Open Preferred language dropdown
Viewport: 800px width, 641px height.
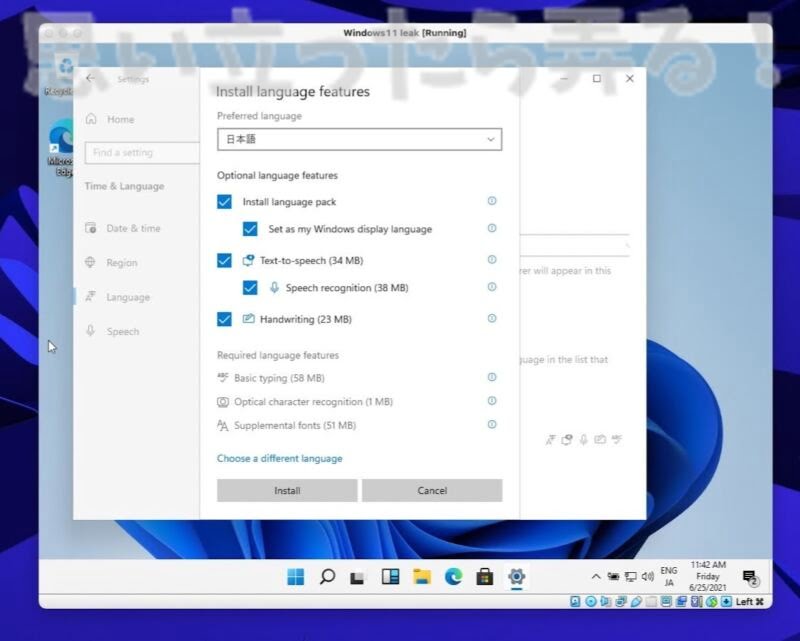tap(359, 139)
